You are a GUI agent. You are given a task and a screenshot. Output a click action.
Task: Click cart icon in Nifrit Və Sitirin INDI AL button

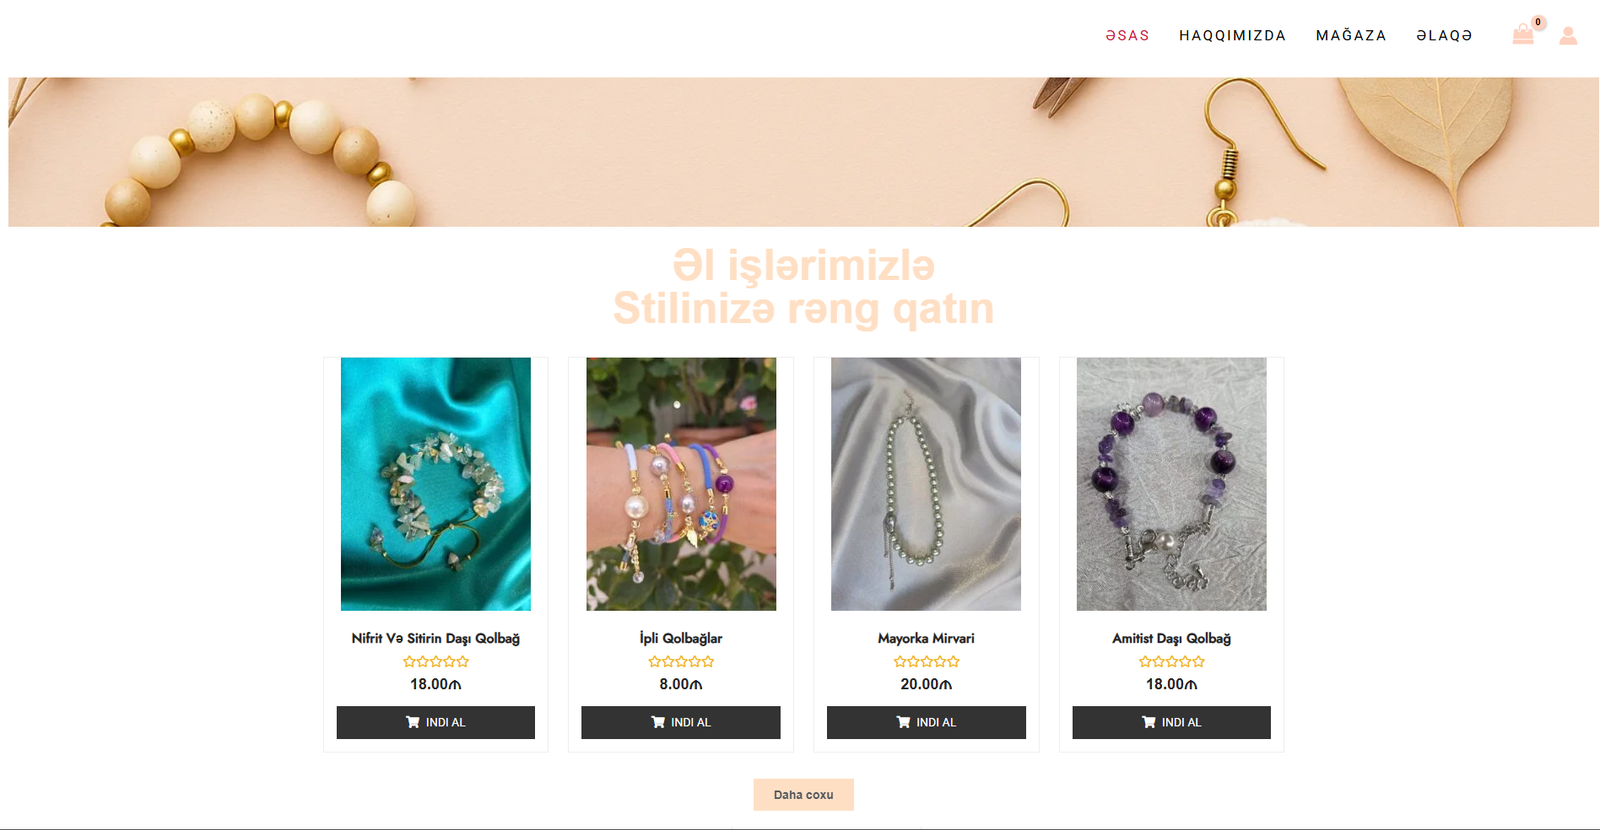pyautogui.click(x=412, y=722)
